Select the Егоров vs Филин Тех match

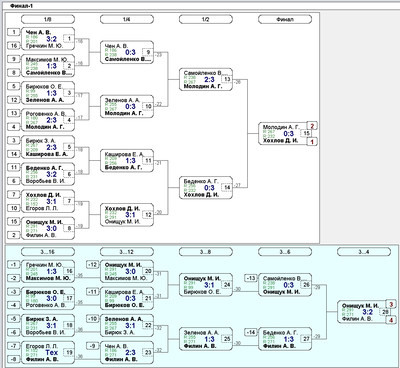click(x=48, y=352)
